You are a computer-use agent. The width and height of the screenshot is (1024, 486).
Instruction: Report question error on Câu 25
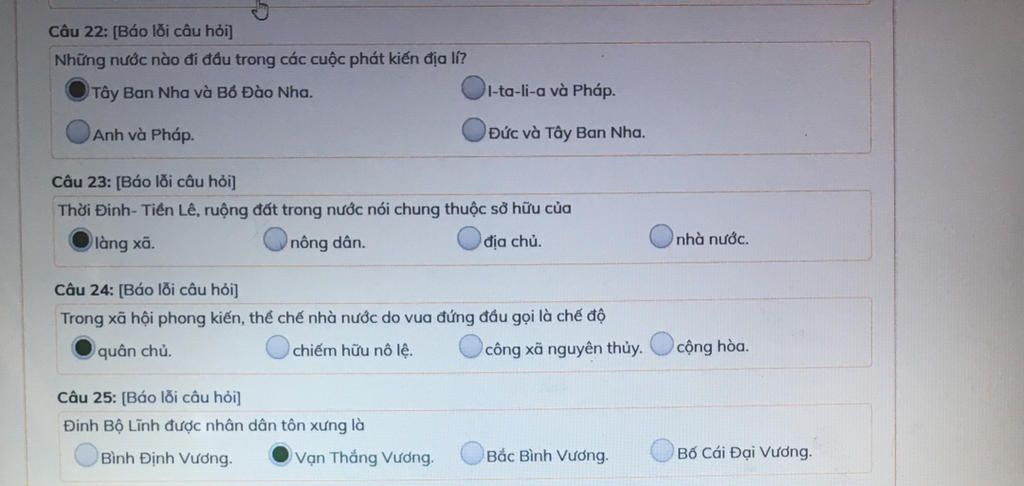click(181, 397)
